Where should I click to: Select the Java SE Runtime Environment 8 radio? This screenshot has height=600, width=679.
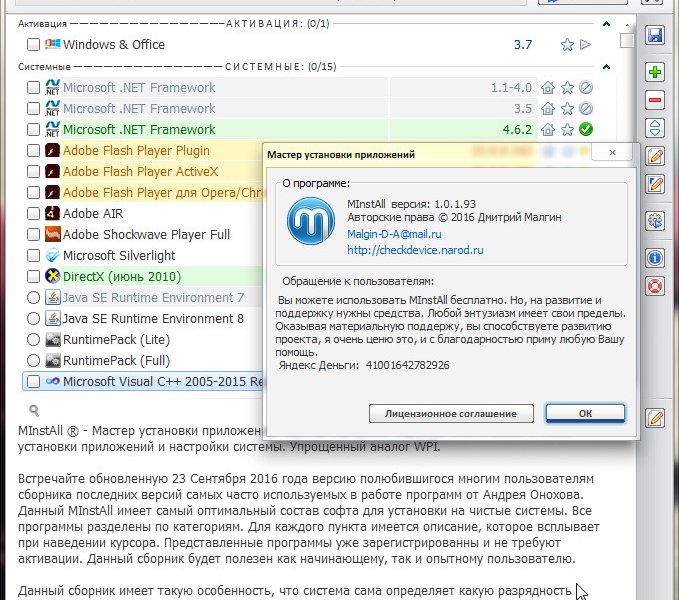click(33, 319)
